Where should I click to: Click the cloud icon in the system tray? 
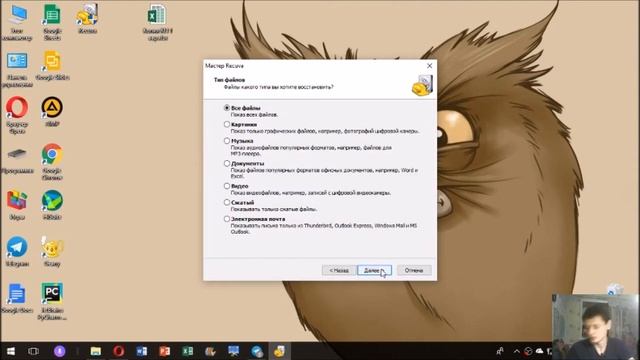(x=539, y=351)
